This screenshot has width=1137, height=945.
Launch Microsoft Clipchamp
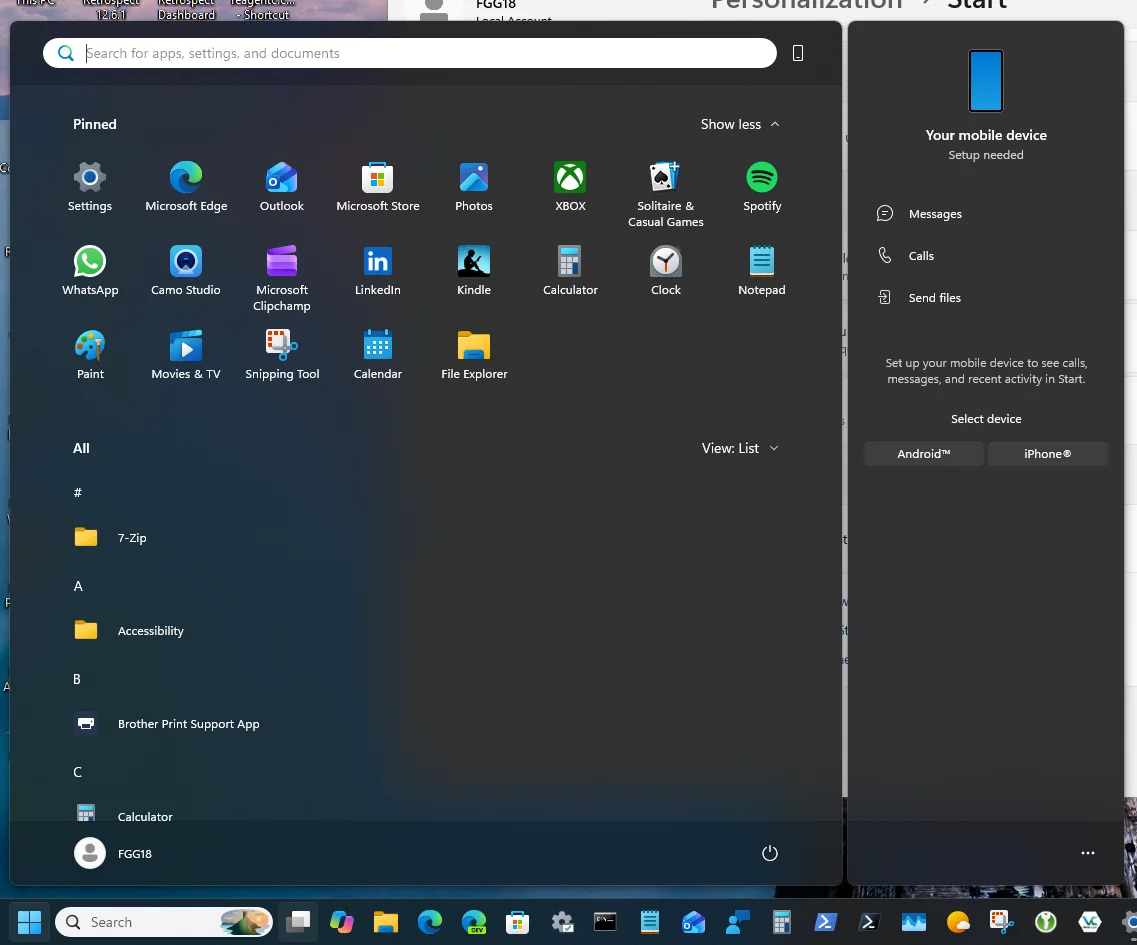click(281, 279)
